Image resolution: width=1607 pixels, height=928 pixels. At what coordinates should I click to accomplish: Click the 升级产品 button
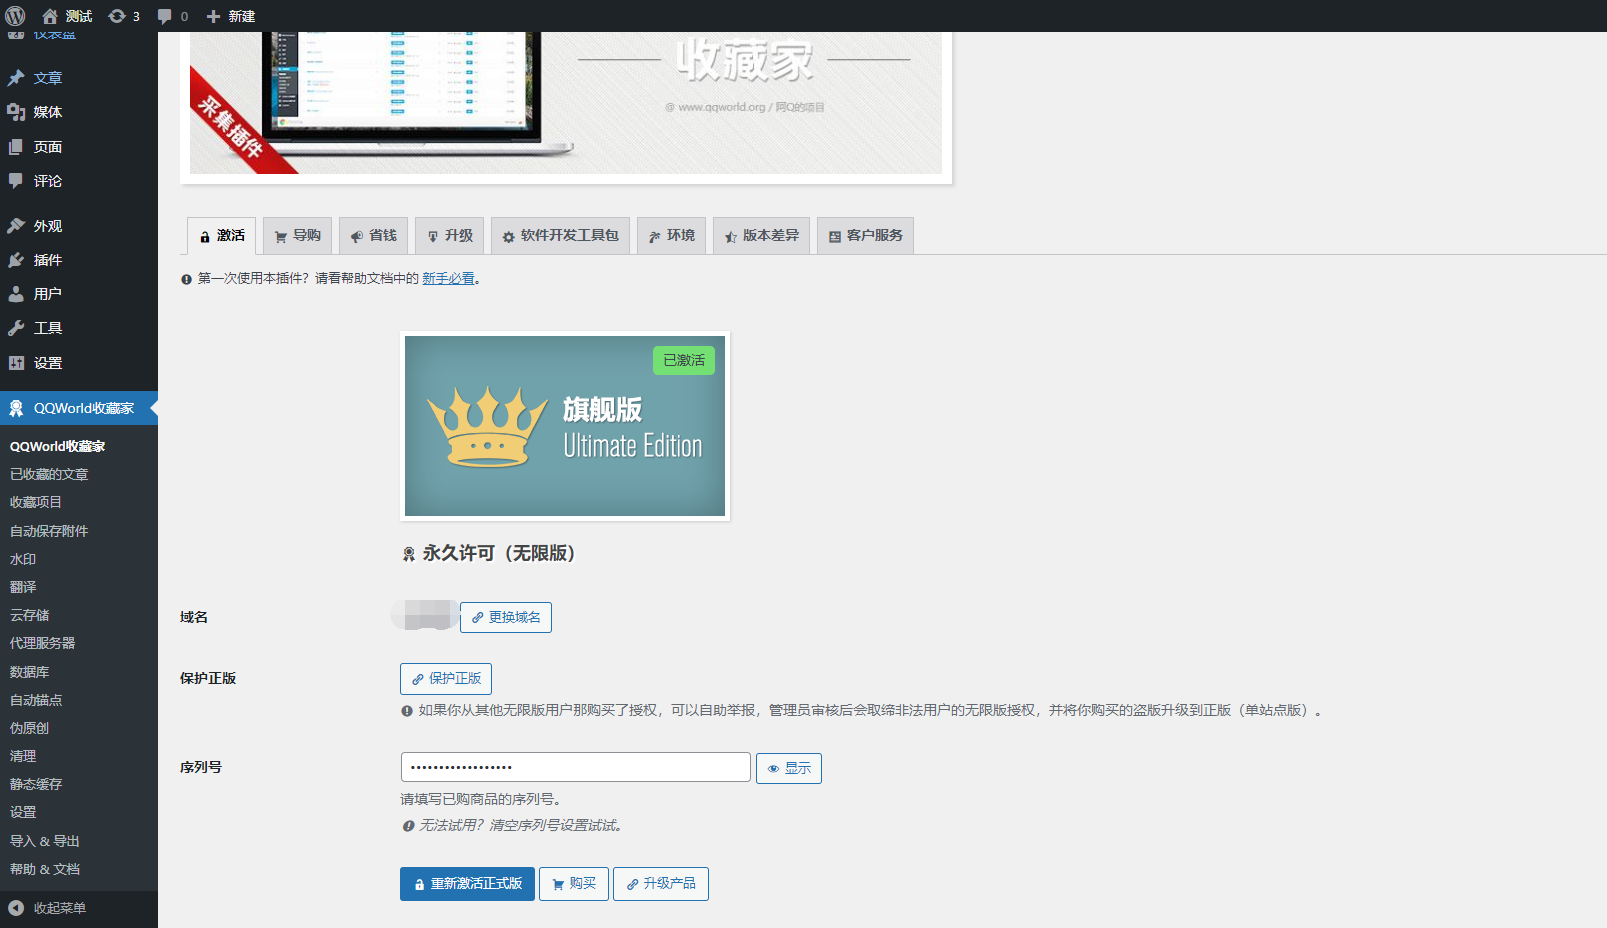pos(661,884)
